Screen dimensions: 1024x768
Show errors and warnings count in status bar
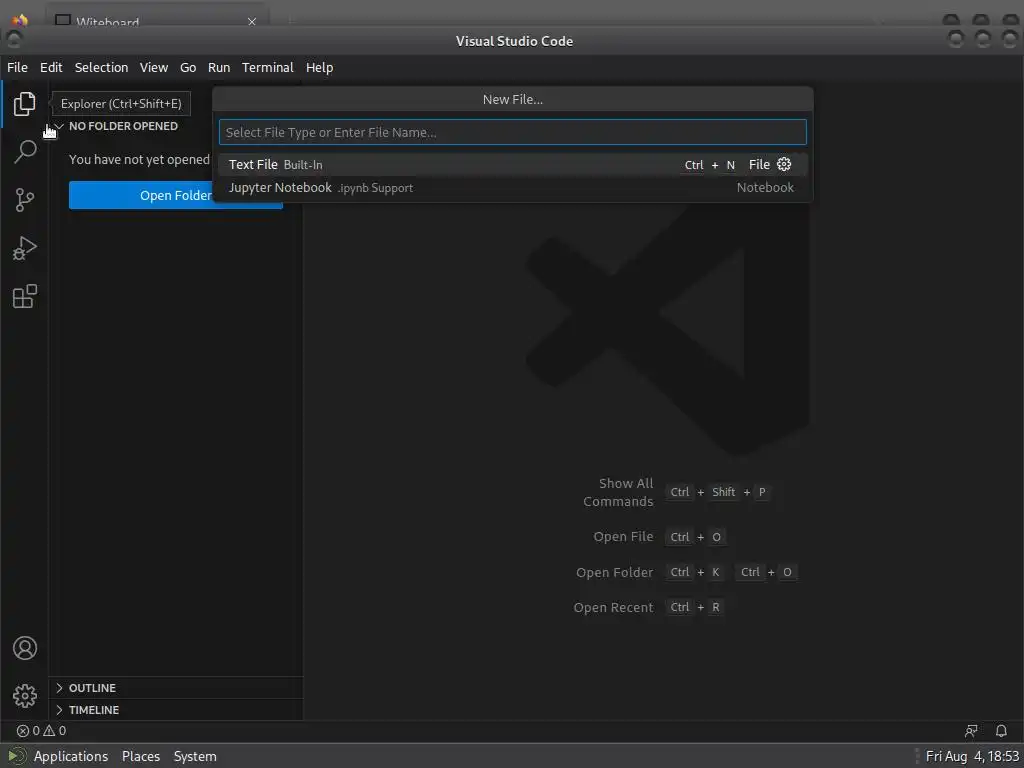41,731
